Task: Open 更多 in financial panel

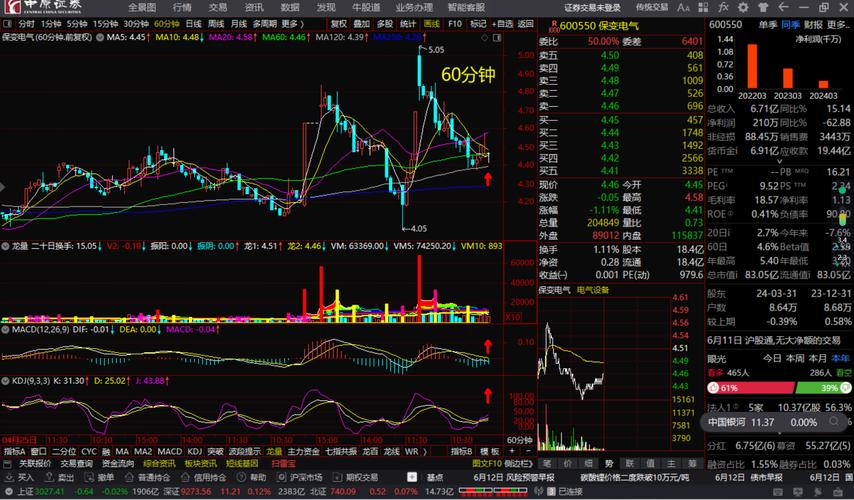Action: (838, 25)
